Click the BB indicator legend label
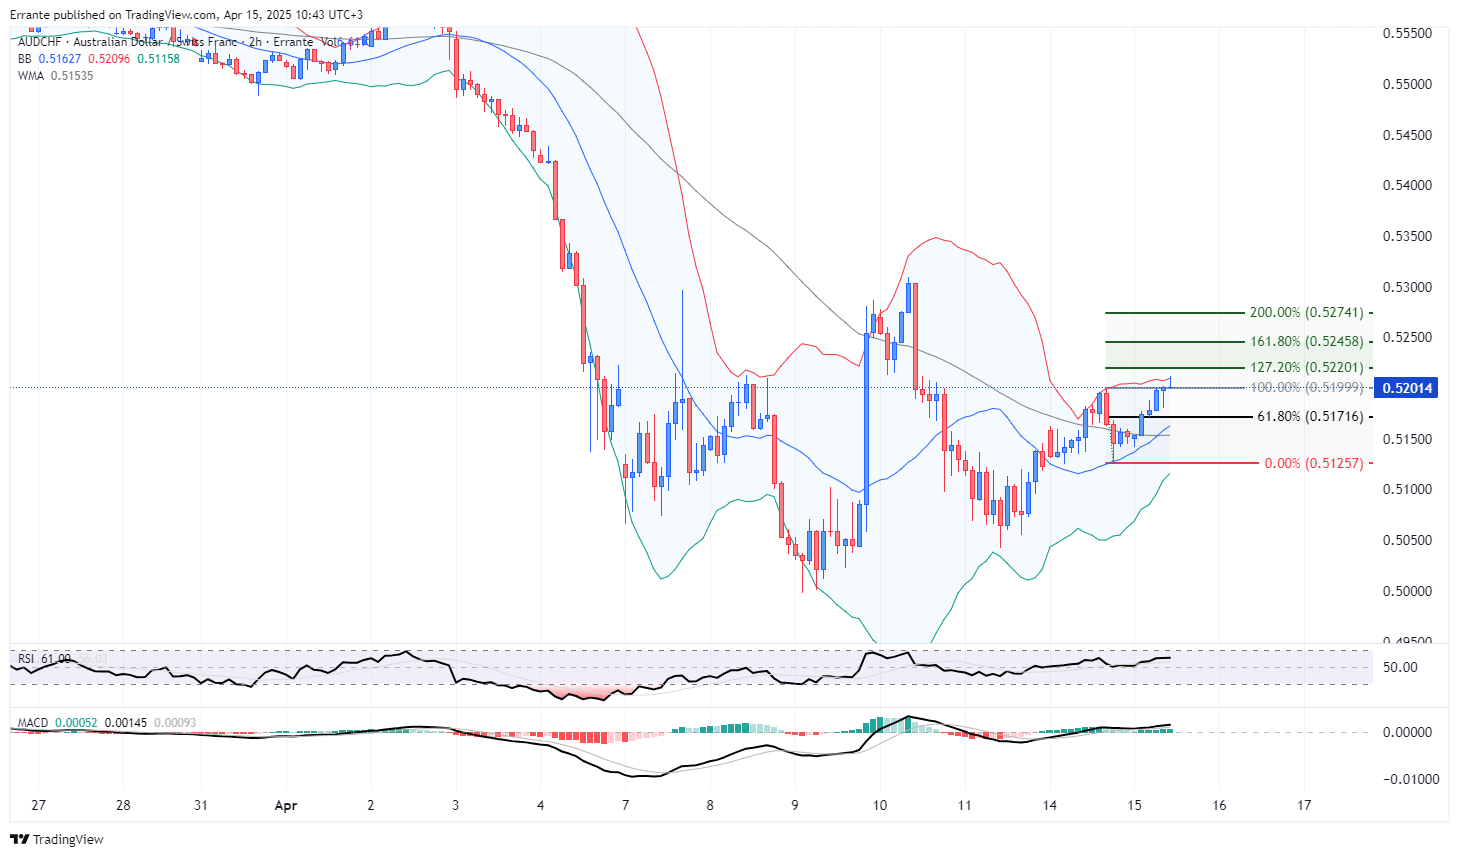 [x=25, y=59]
